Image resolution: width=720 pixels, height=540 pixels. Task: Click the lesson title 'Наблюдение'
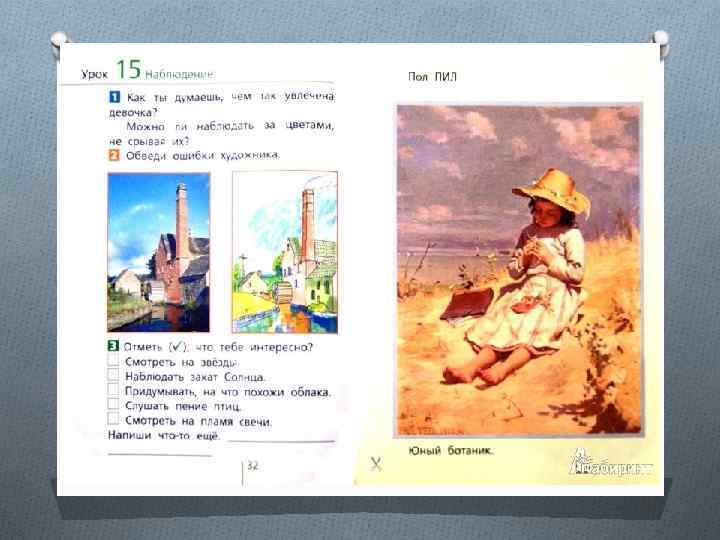coord(180,74)
